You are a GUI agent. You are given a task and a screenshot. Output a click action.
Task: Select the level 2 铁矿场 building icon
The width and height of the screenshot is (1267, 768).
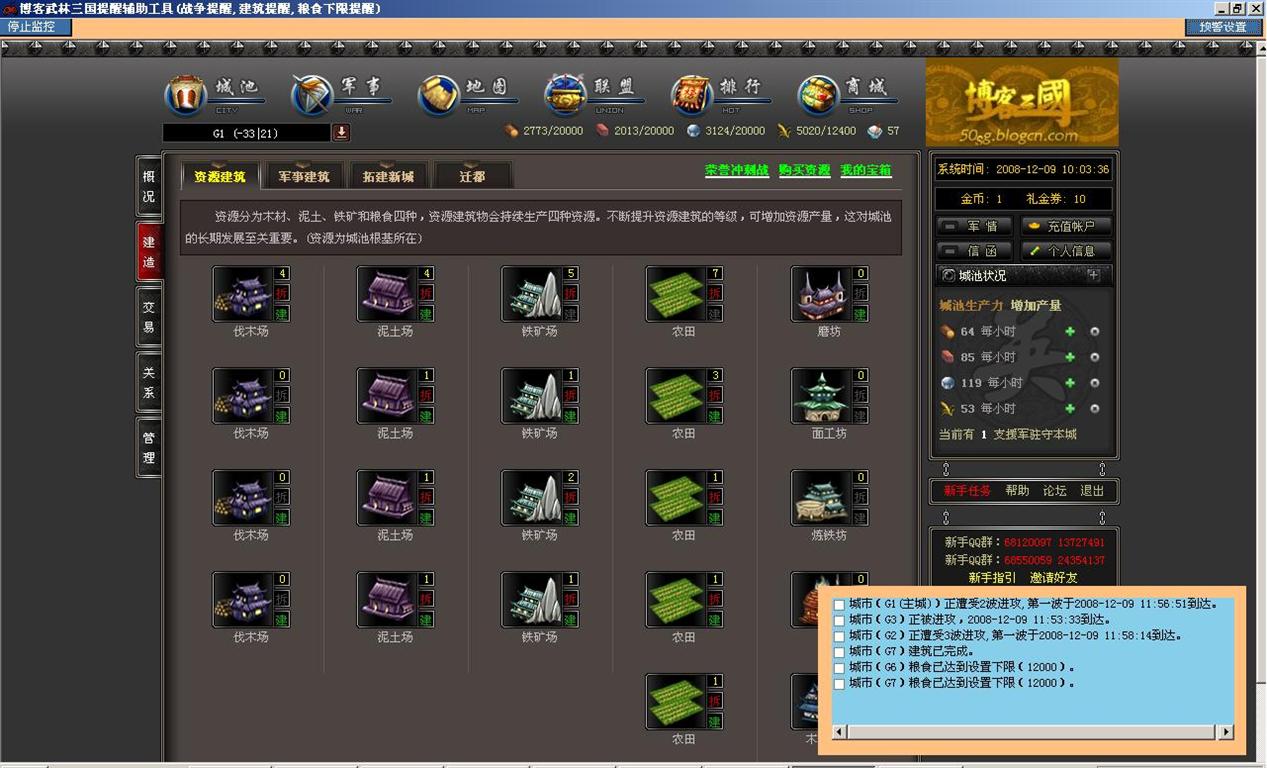point(530,498)
